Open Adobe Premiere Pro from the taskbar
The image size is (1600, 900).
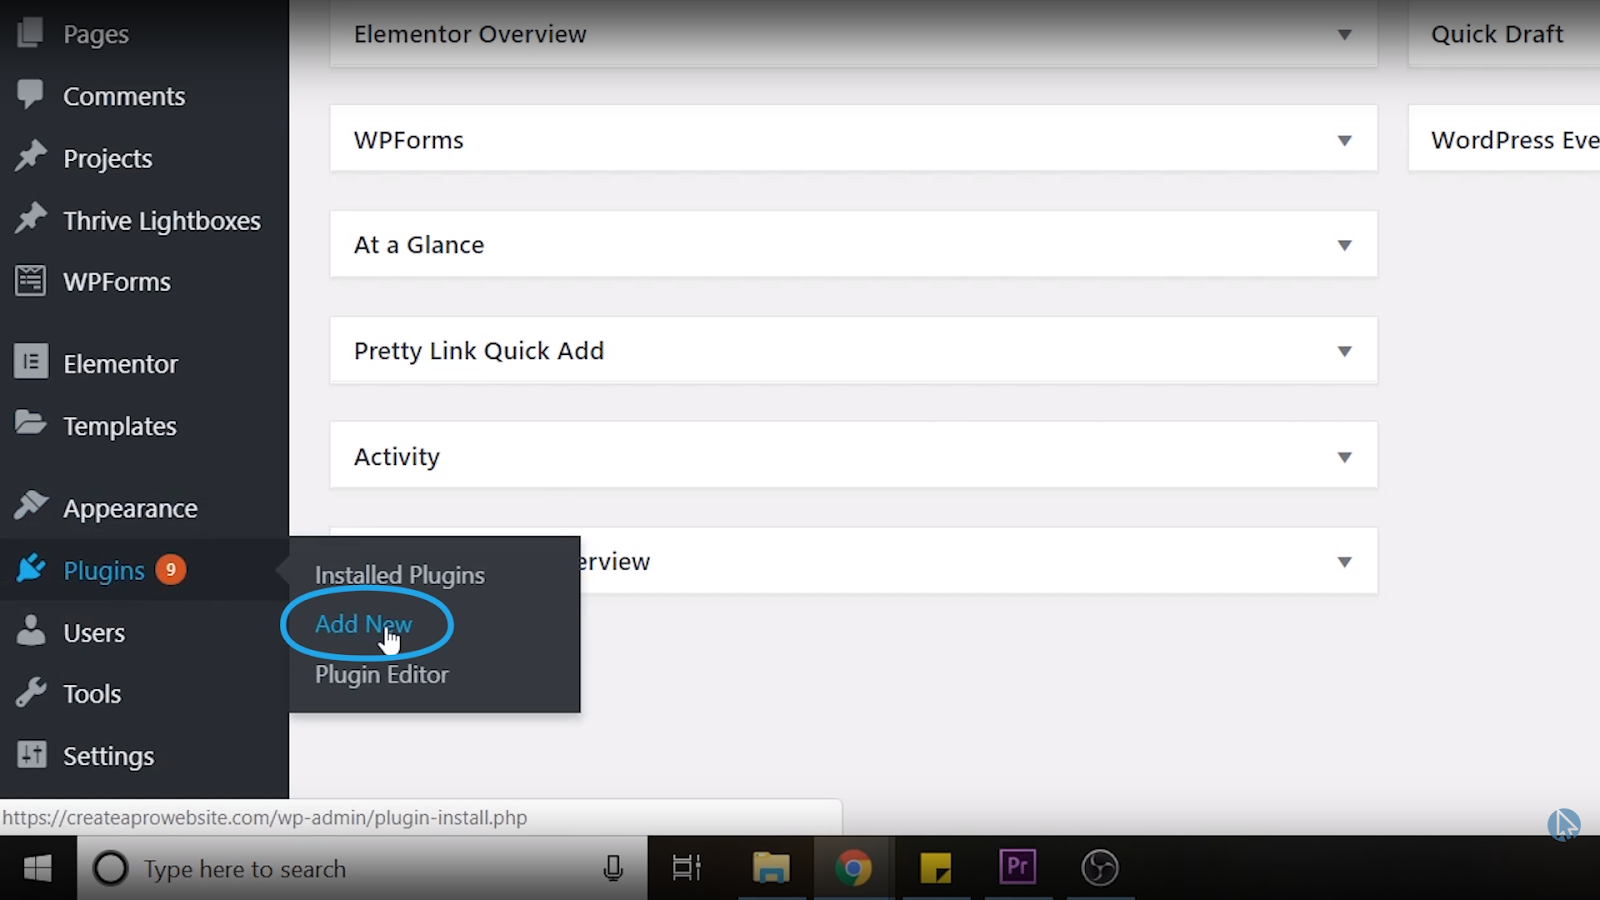(x=1018, y=866)
